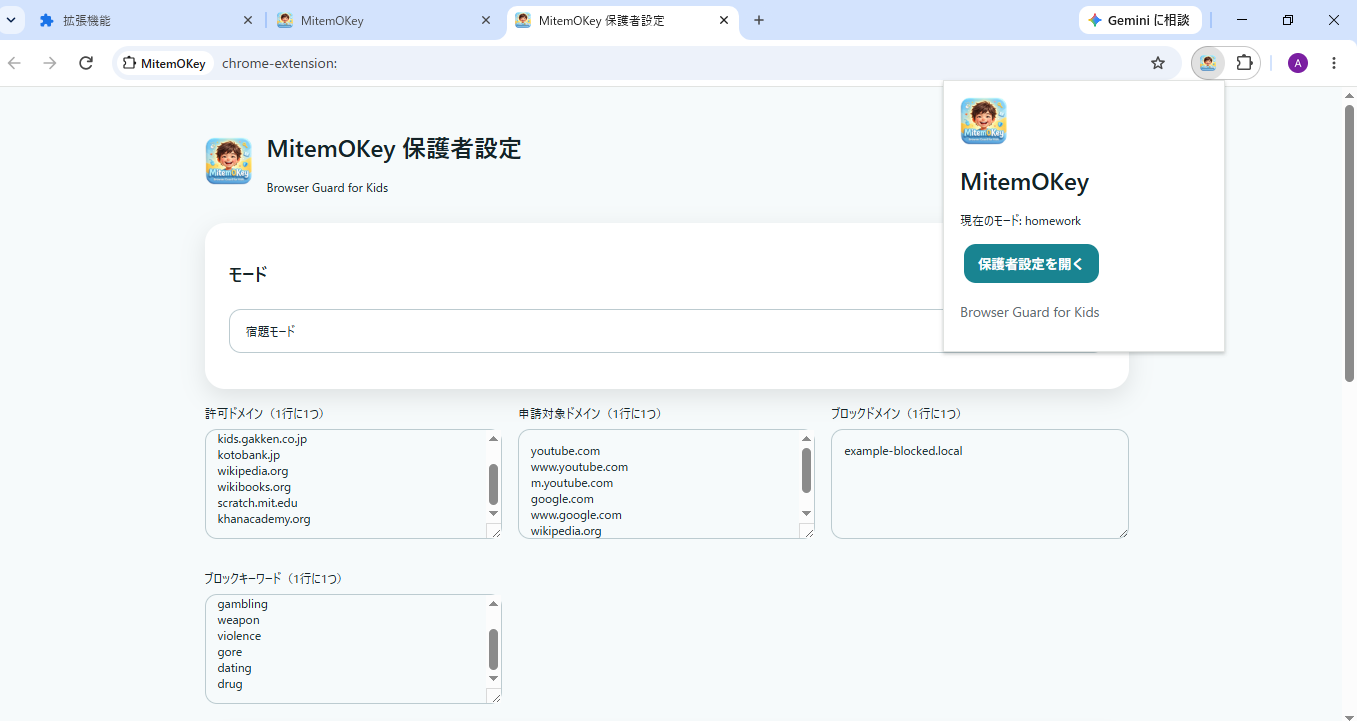This screenshot has height=721, width=1357.
Task: Click the ブロックキーワード textarea resize handle
Action: point(493,696)
